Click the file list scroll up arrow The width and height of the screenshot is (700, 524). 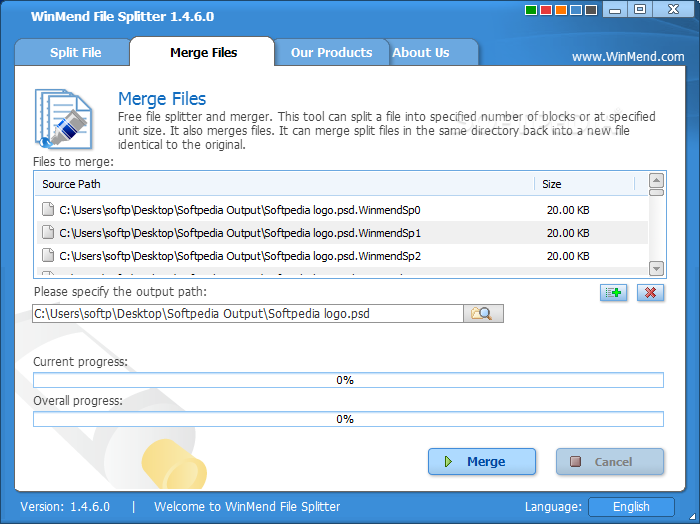pyautogui.click(x=656, y=181)
